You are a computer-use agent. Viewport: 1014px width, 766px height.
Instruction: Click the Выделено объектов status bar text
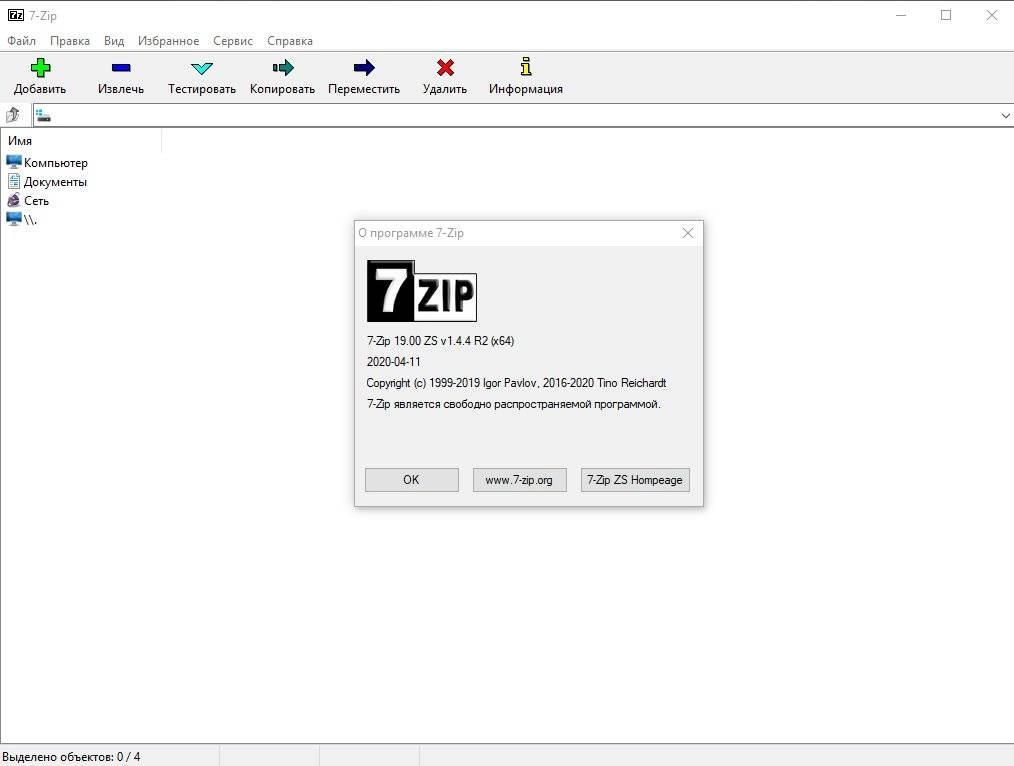71,756
